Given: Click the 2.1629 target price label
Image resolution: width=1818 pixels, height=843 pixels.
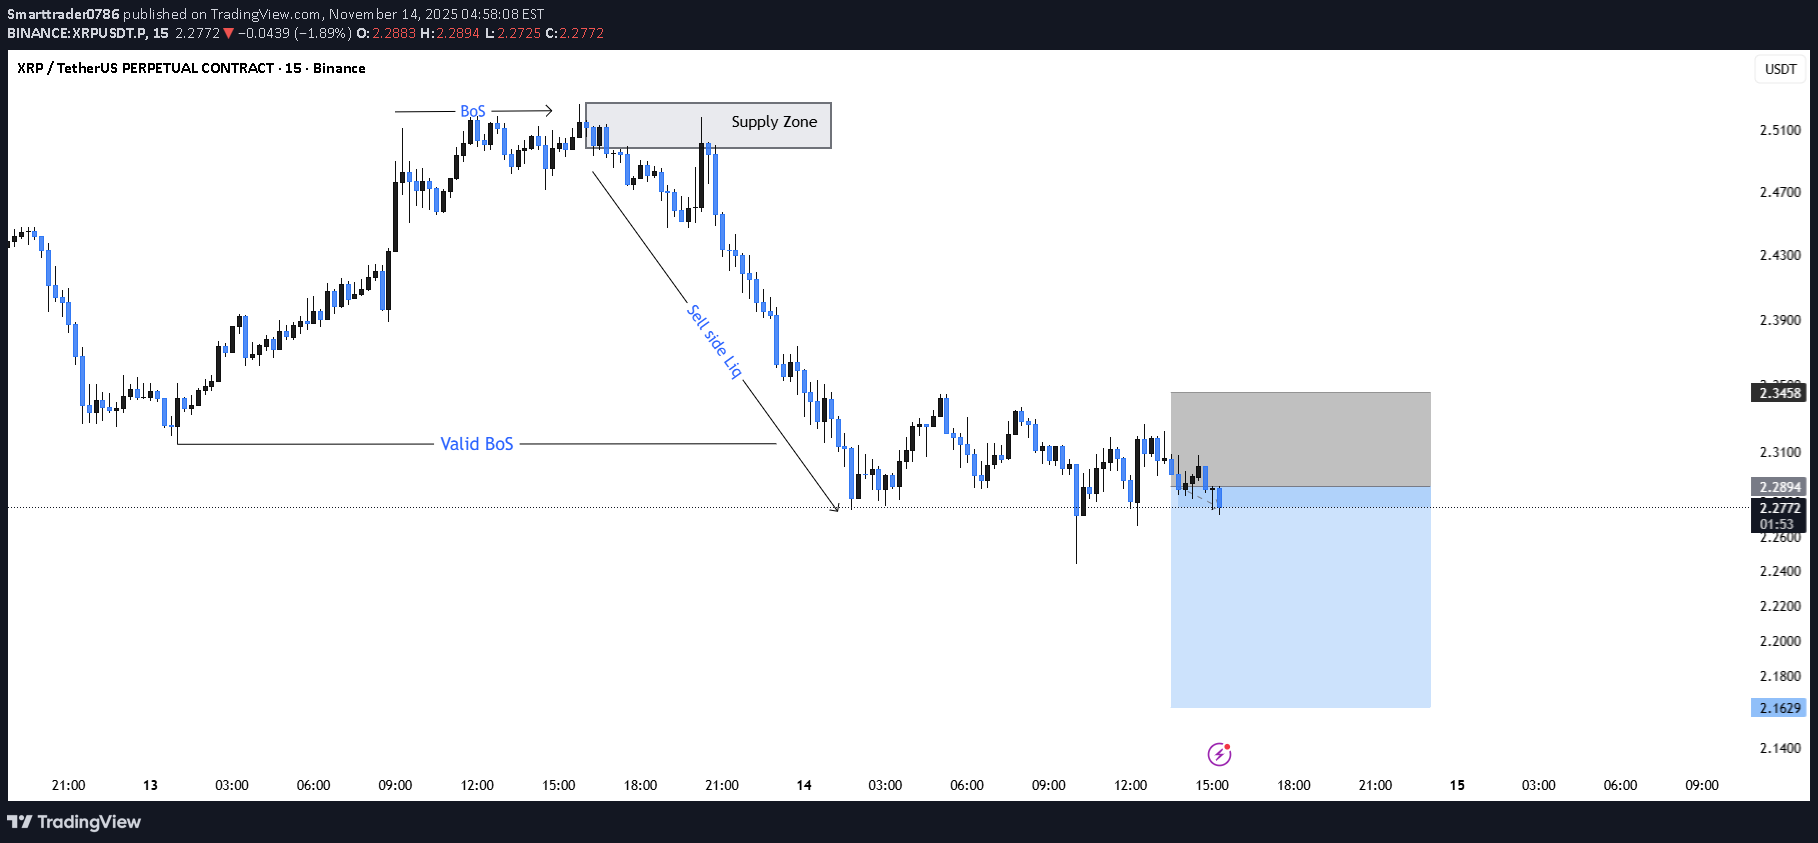Looking at the screenshot, I should 1780,708.
